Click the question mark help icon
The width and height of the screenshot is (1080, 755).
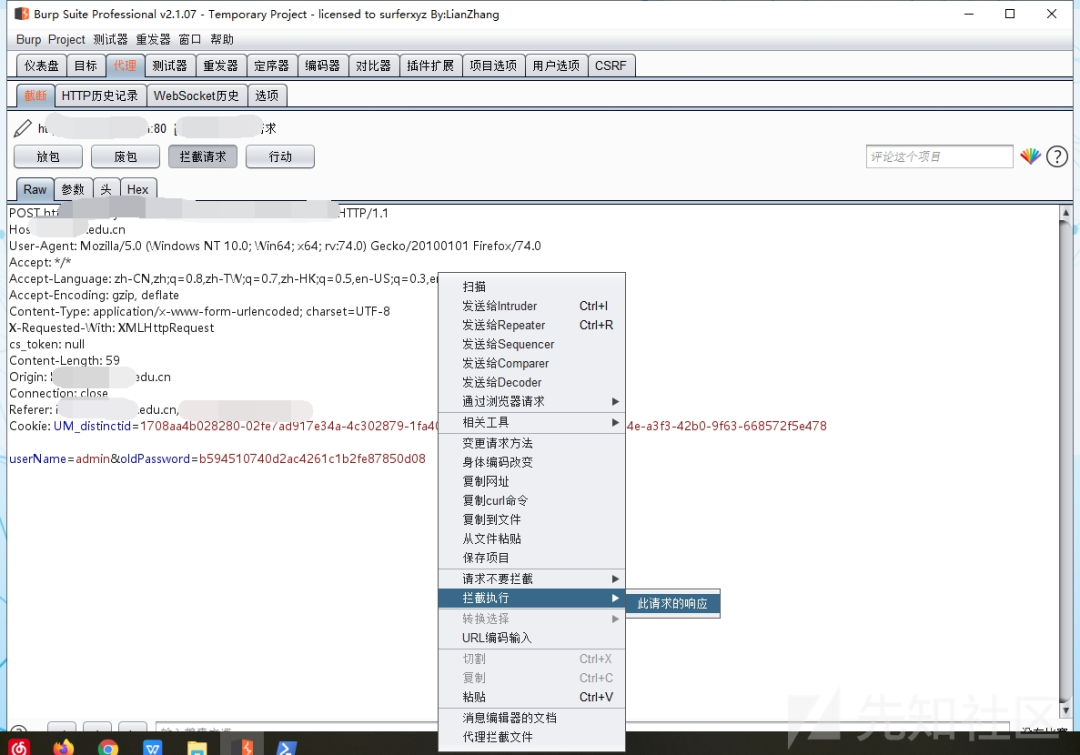[x=1057, y=156]
